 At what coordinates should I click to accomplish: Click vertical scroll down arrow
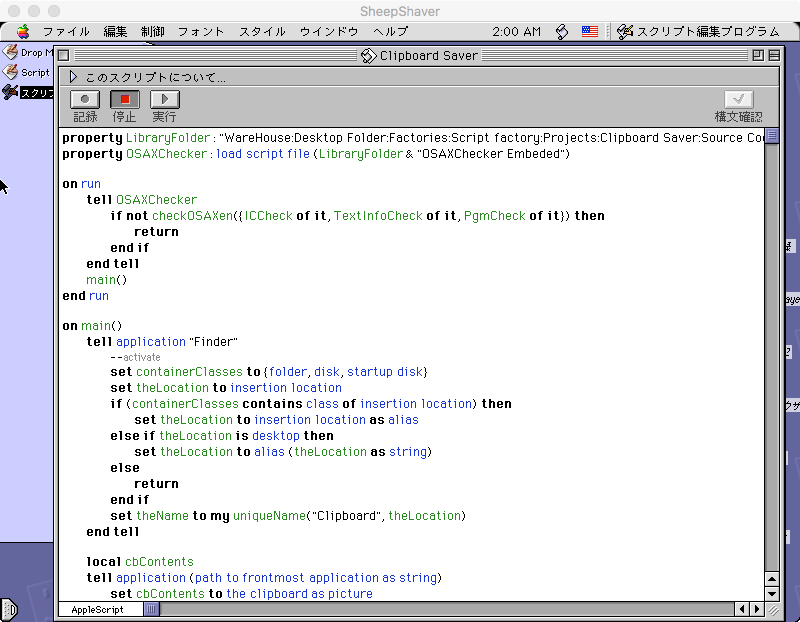pos(772,594)
